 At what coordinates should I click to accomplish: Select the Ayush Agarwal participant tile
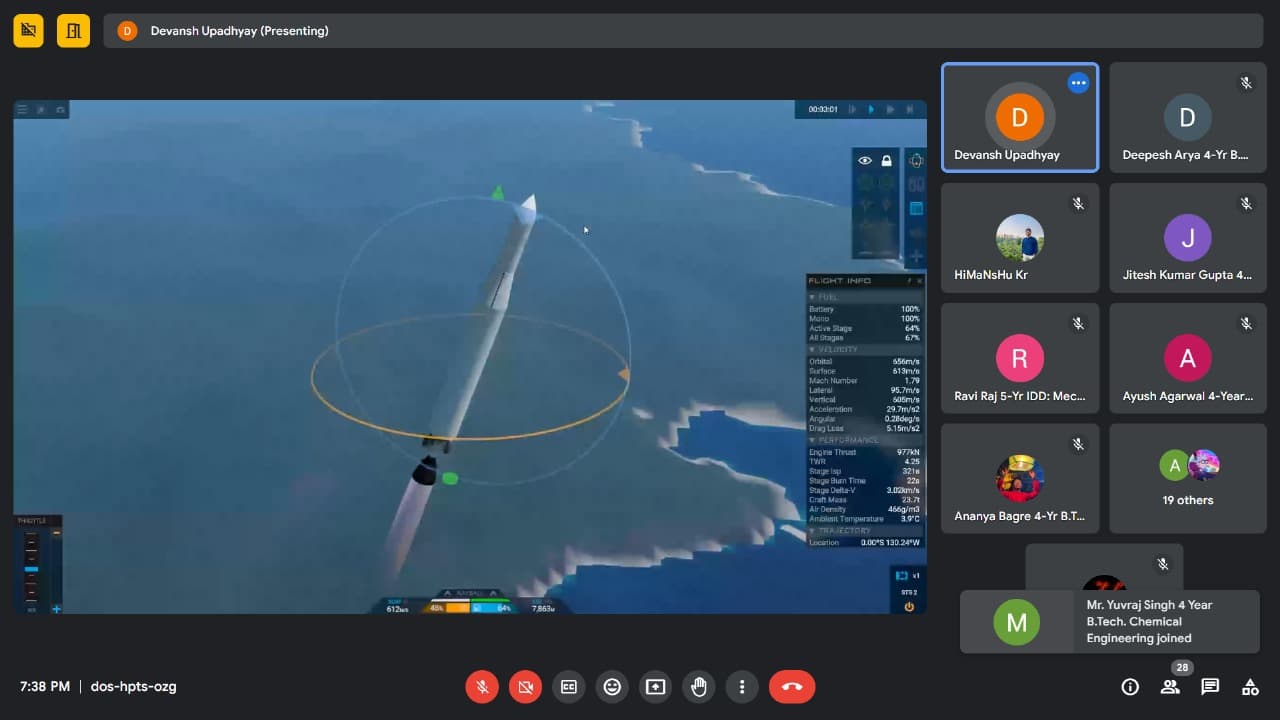pos(1188,358)
